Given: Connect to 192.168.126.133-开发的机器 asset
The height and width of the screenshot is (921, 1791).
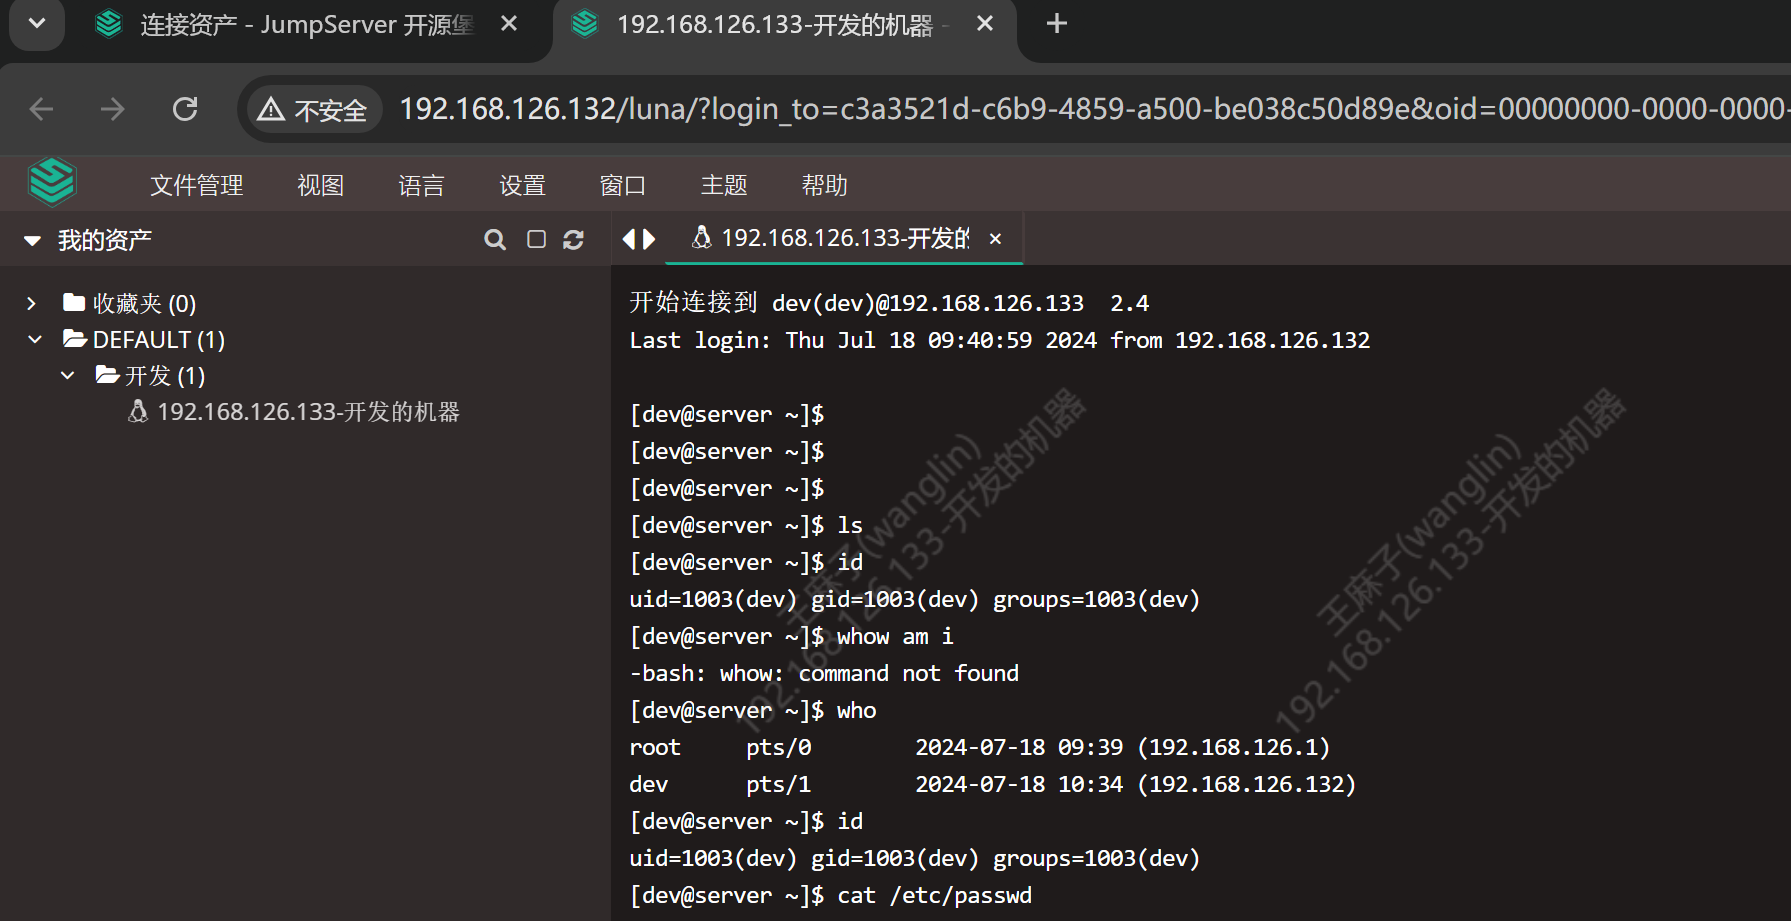Looking at the screenshot, I should pos(307,412).
